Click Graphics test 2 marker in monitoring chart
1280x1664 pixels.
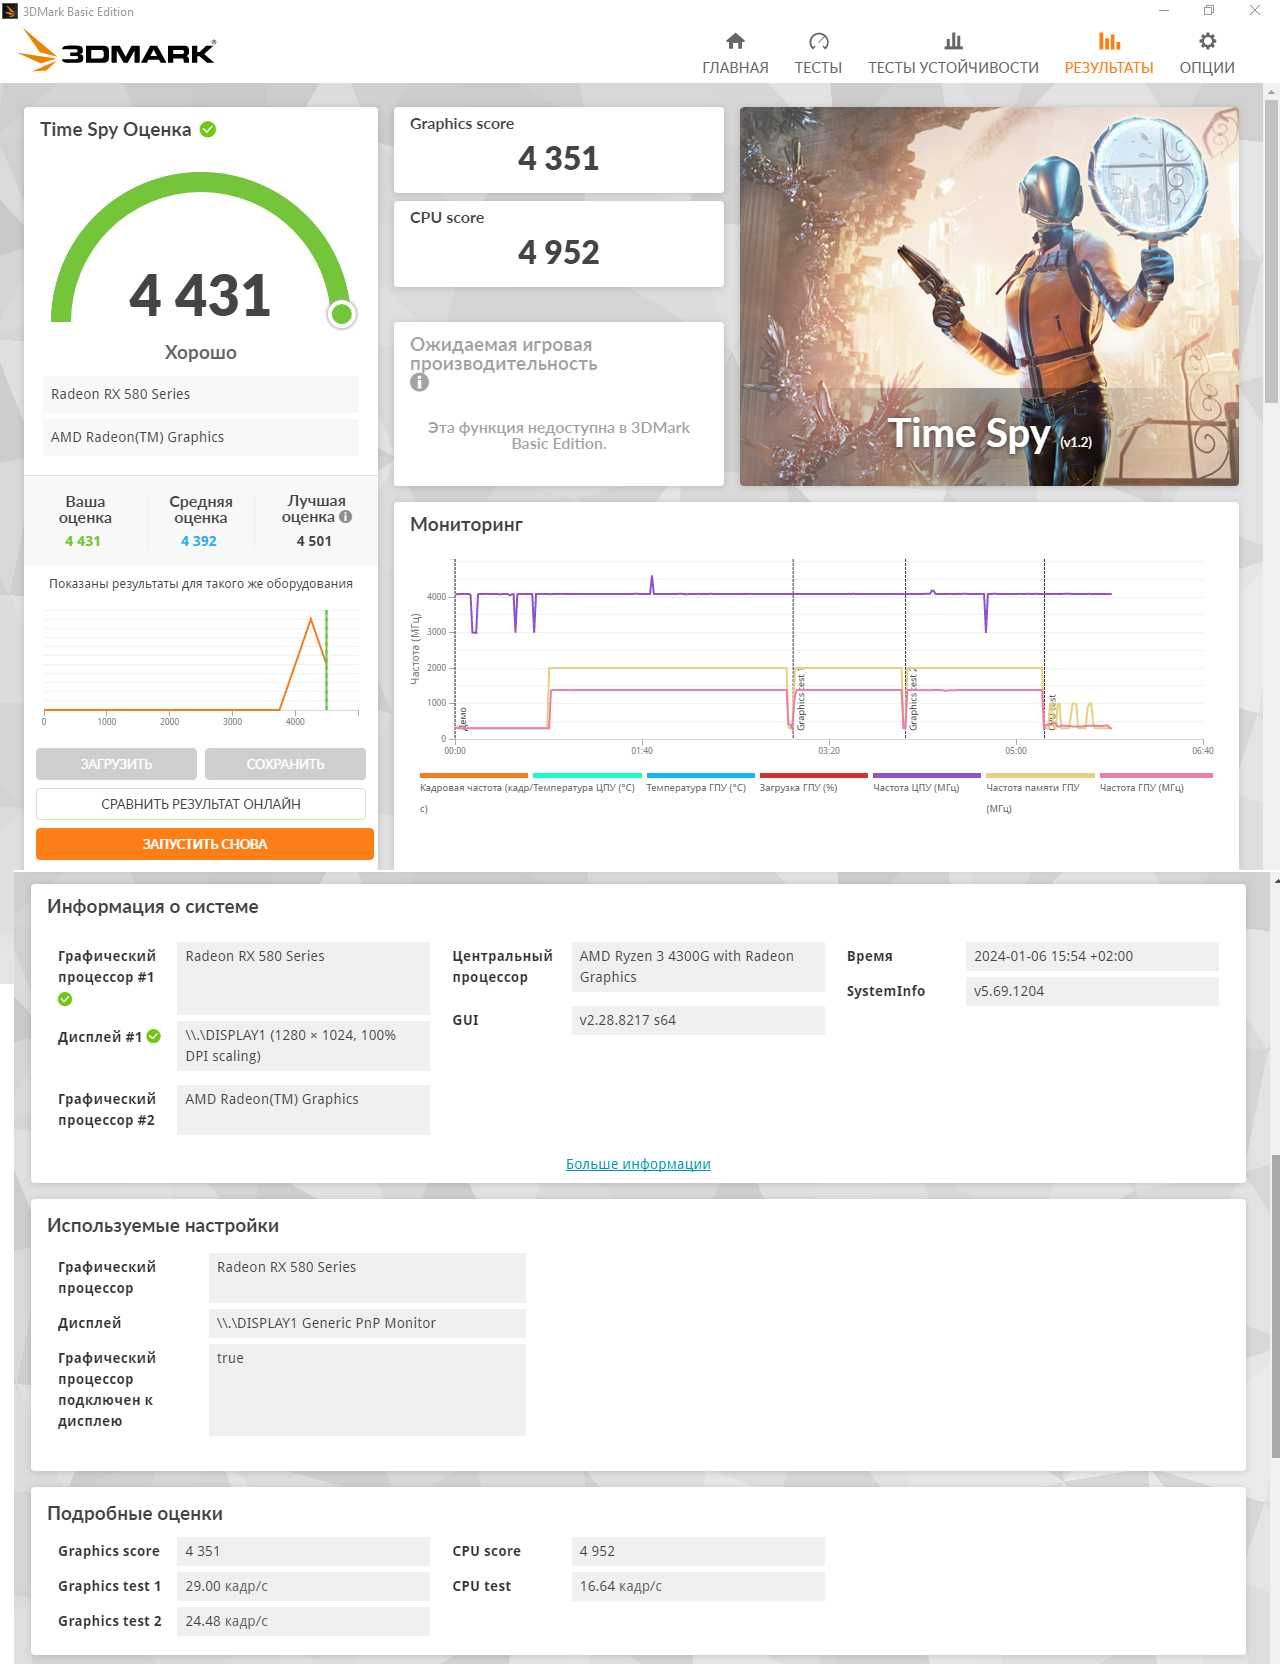click(x=913, y=700)
